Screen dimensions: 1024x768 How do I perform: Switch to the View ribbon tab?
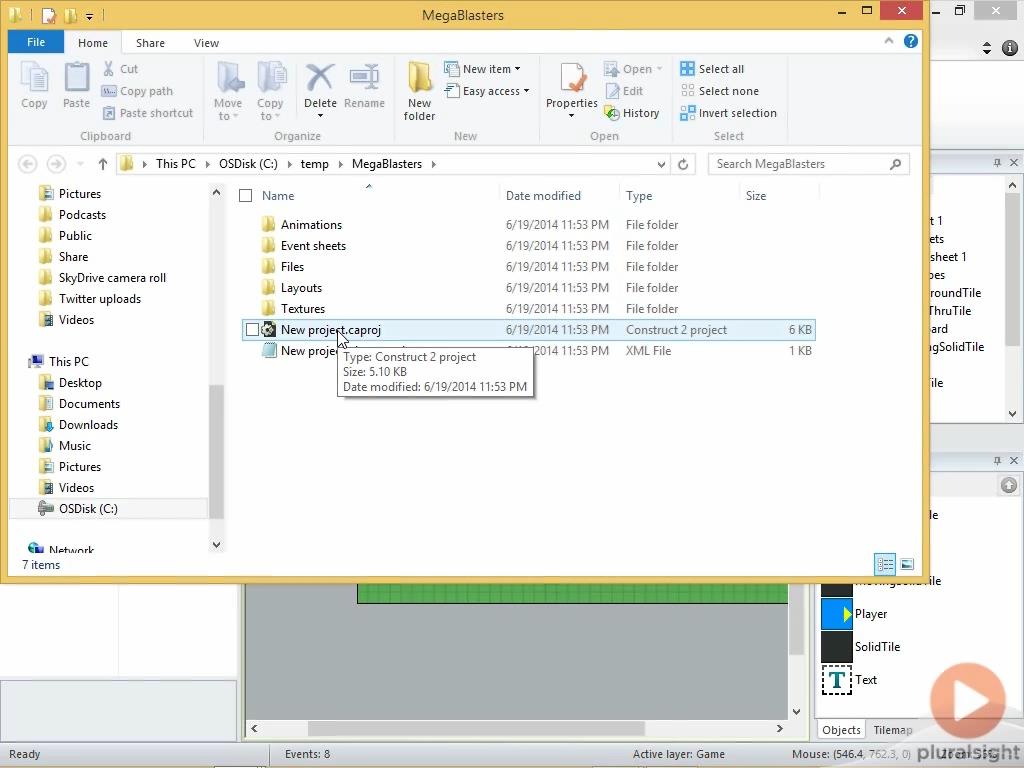click(x=206, y=42)
